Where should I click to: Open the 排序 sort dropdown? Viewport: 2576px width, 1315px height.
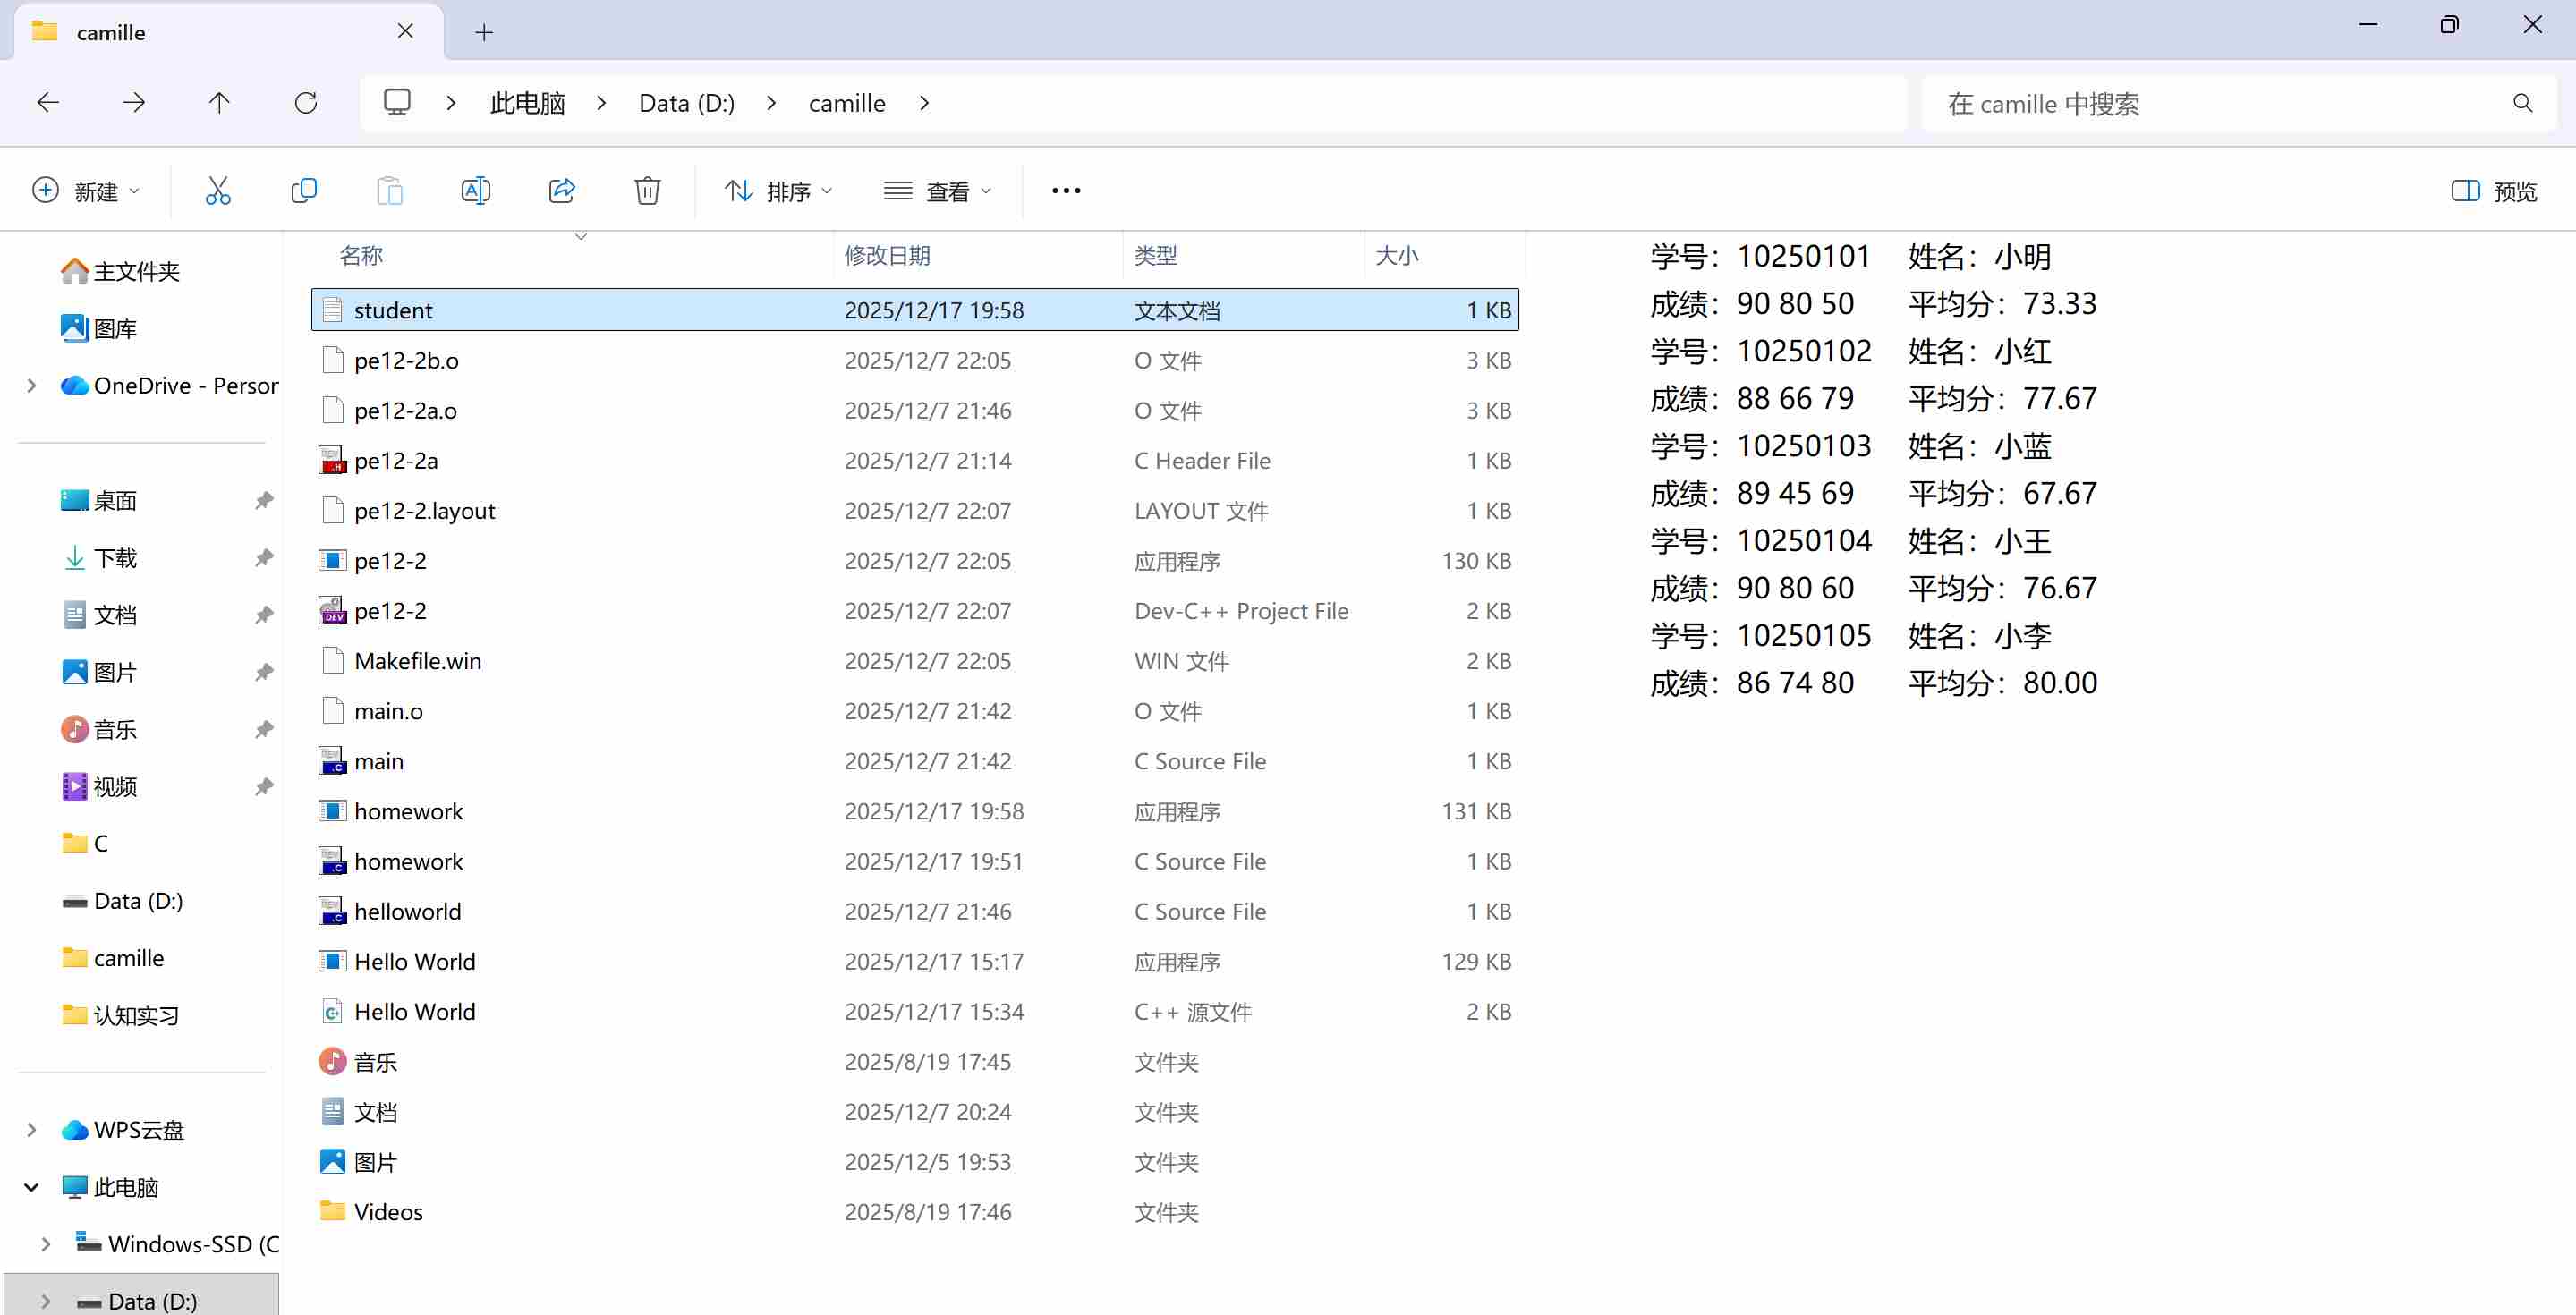[778, 191]
